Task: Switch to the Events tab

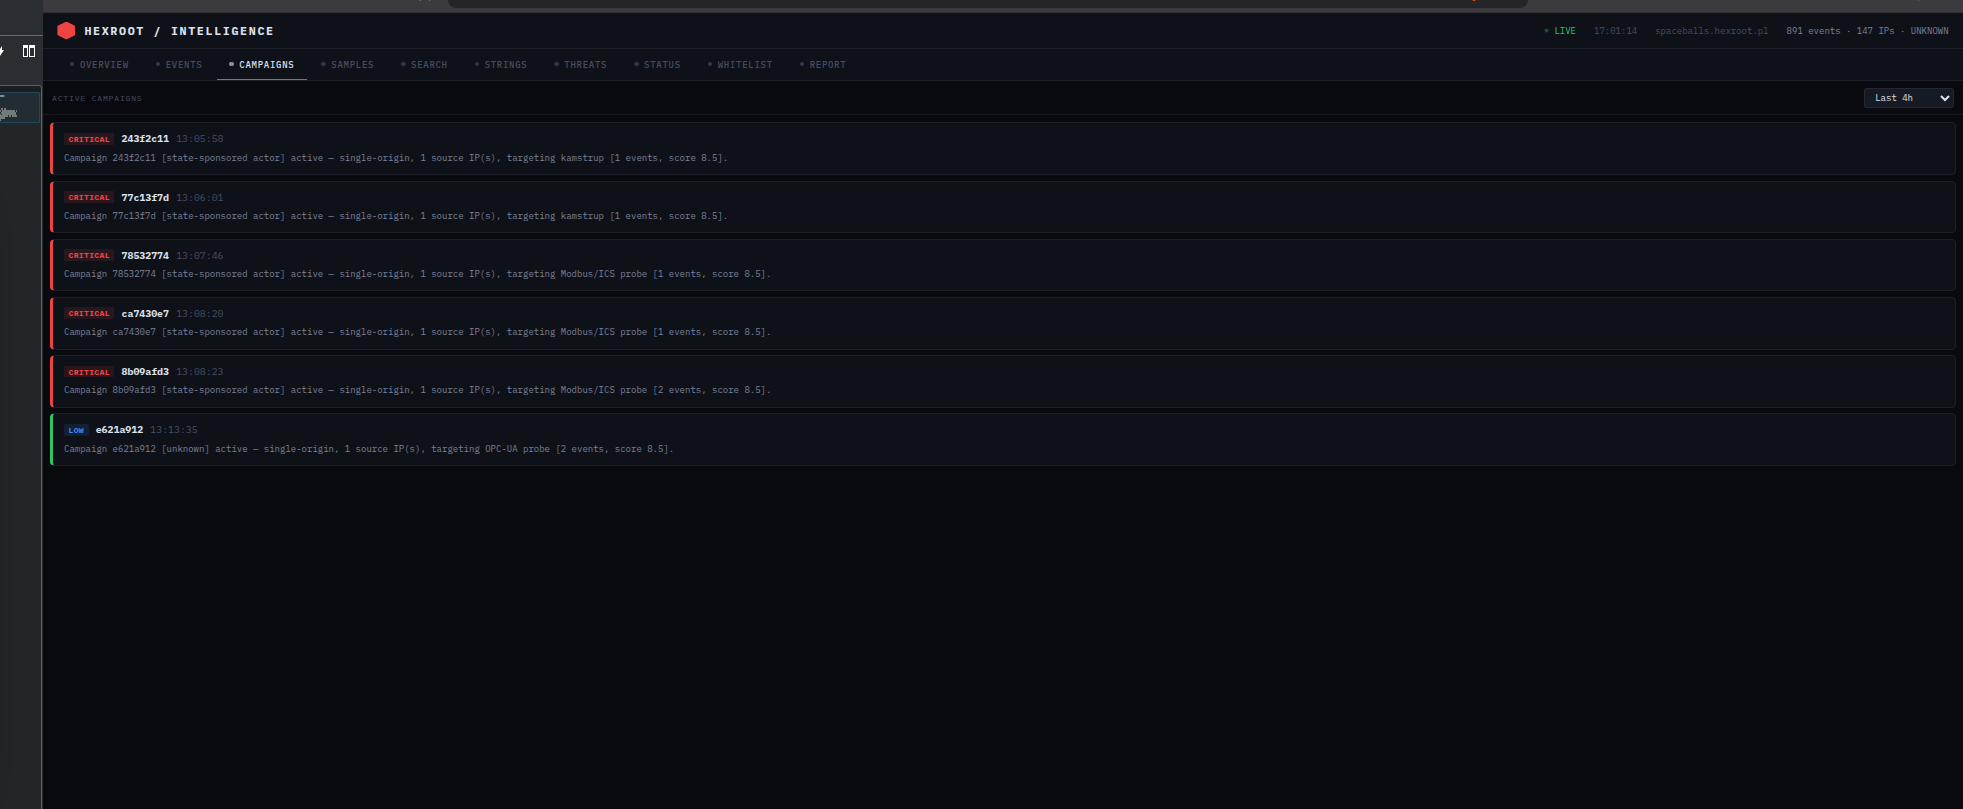Action: 179,65
